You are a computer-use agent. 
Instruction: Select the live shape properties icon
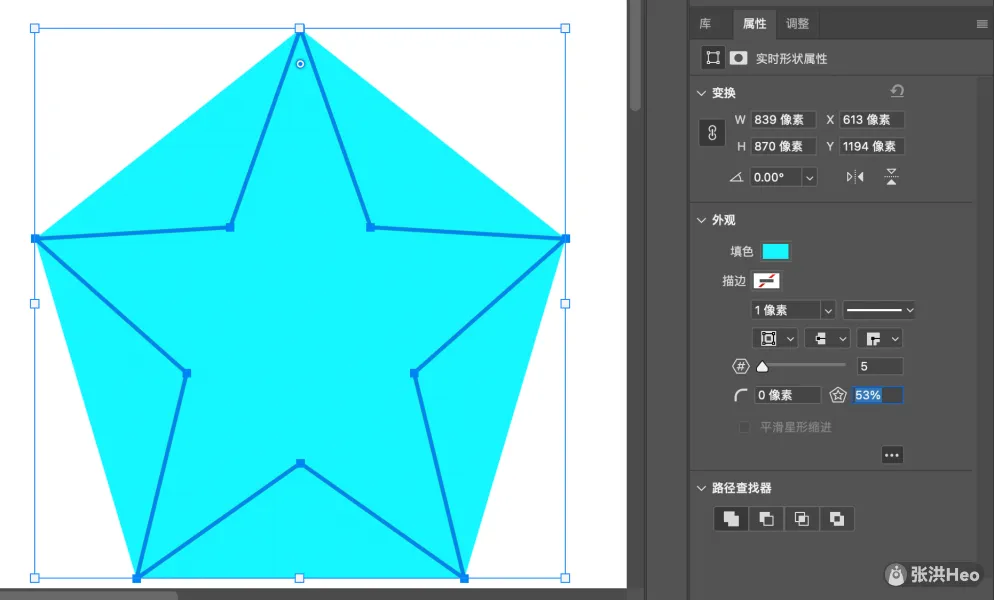coord(712,58)
